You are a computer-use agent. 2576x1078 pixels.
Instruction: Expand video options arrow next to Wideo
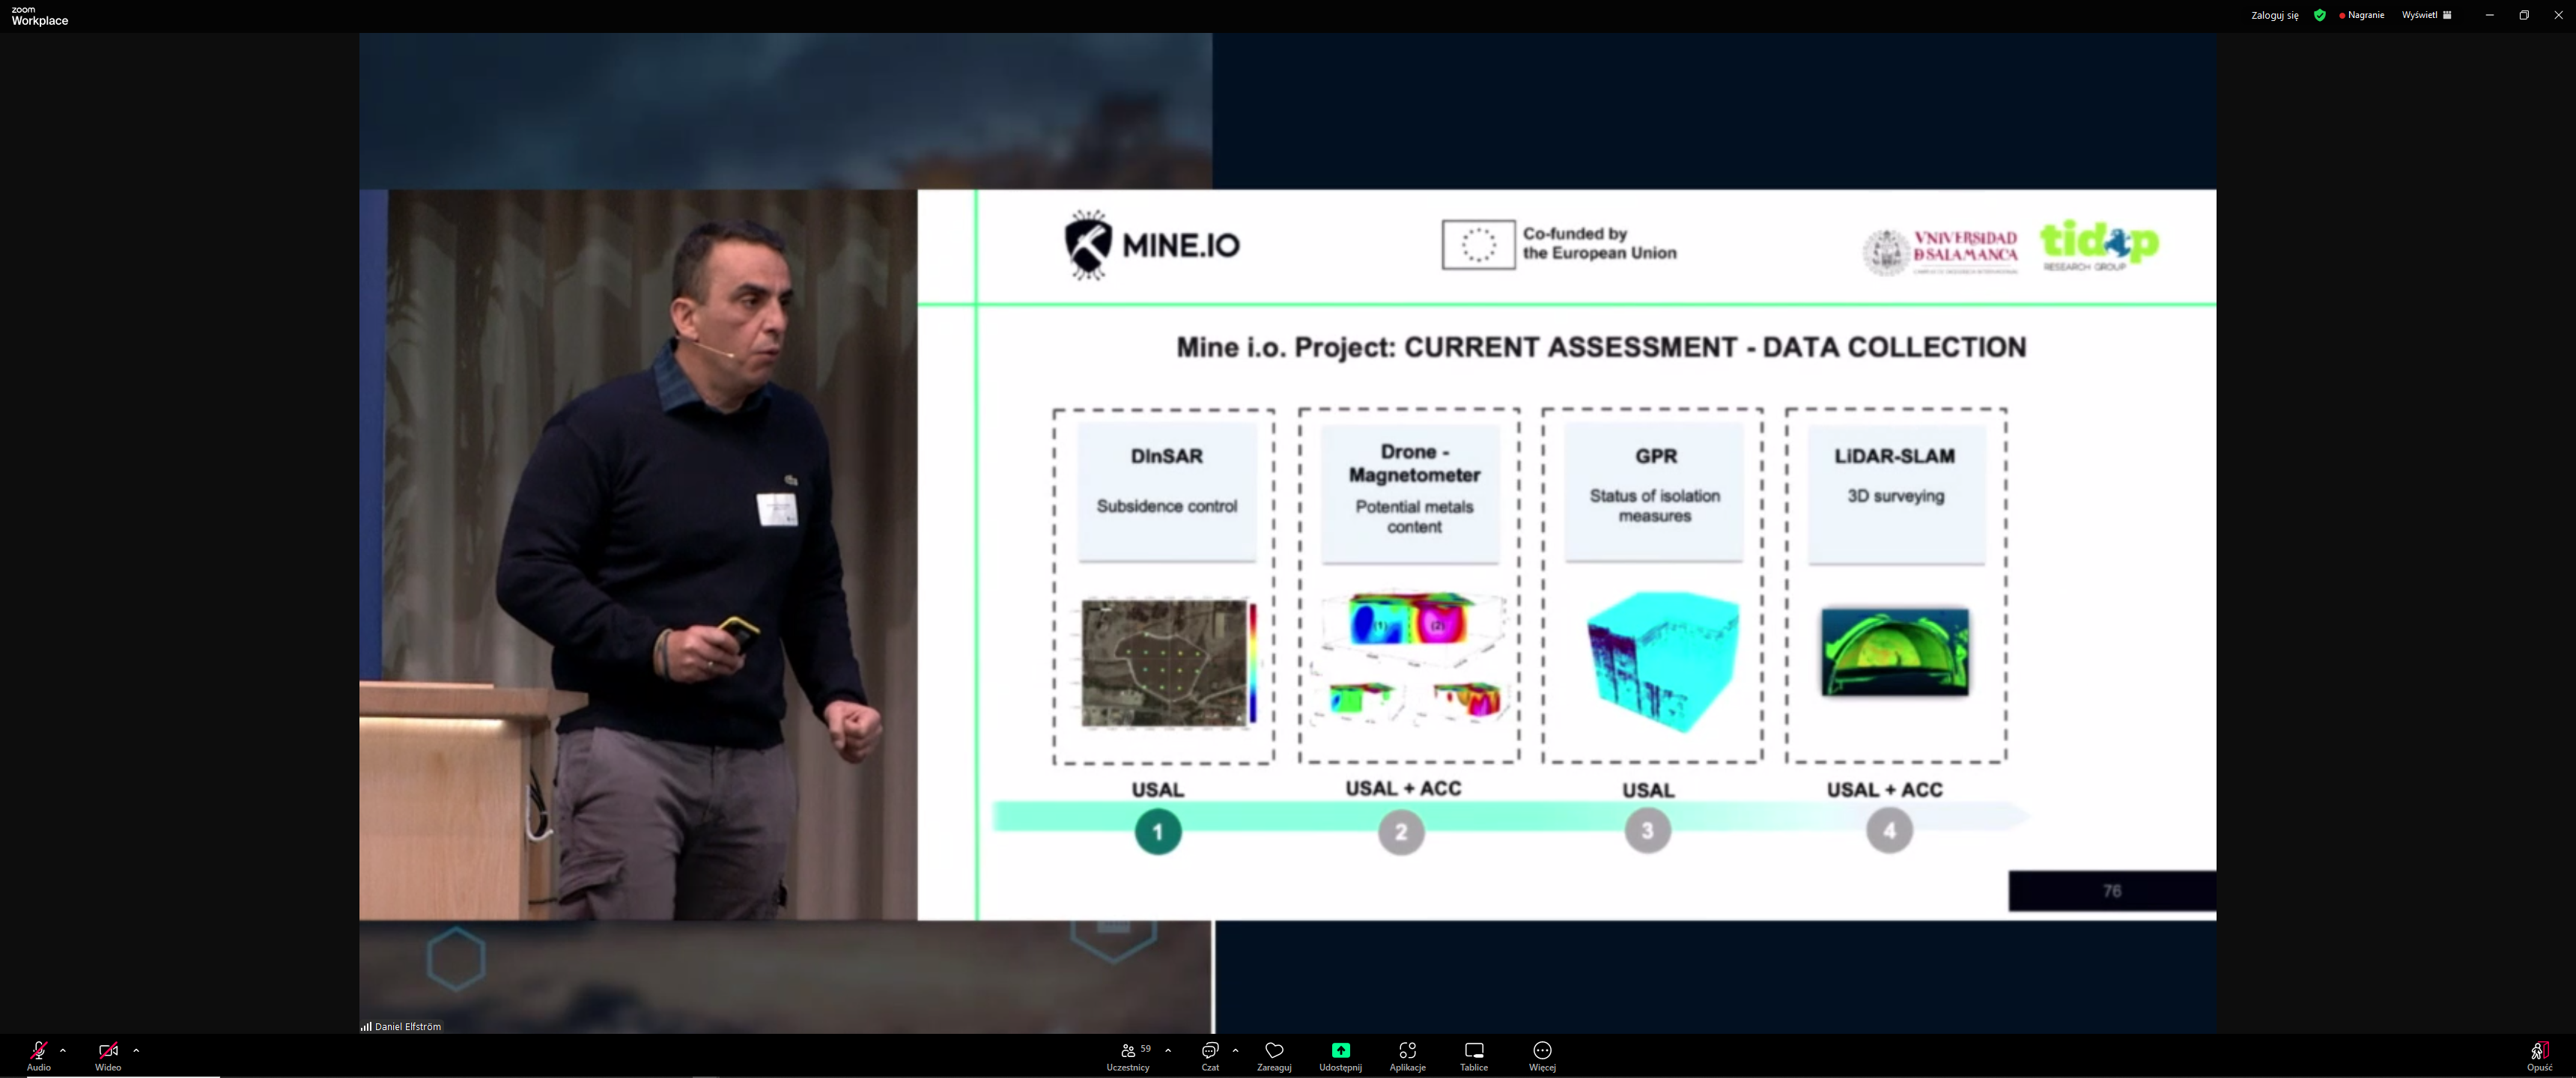(136, 1050)
